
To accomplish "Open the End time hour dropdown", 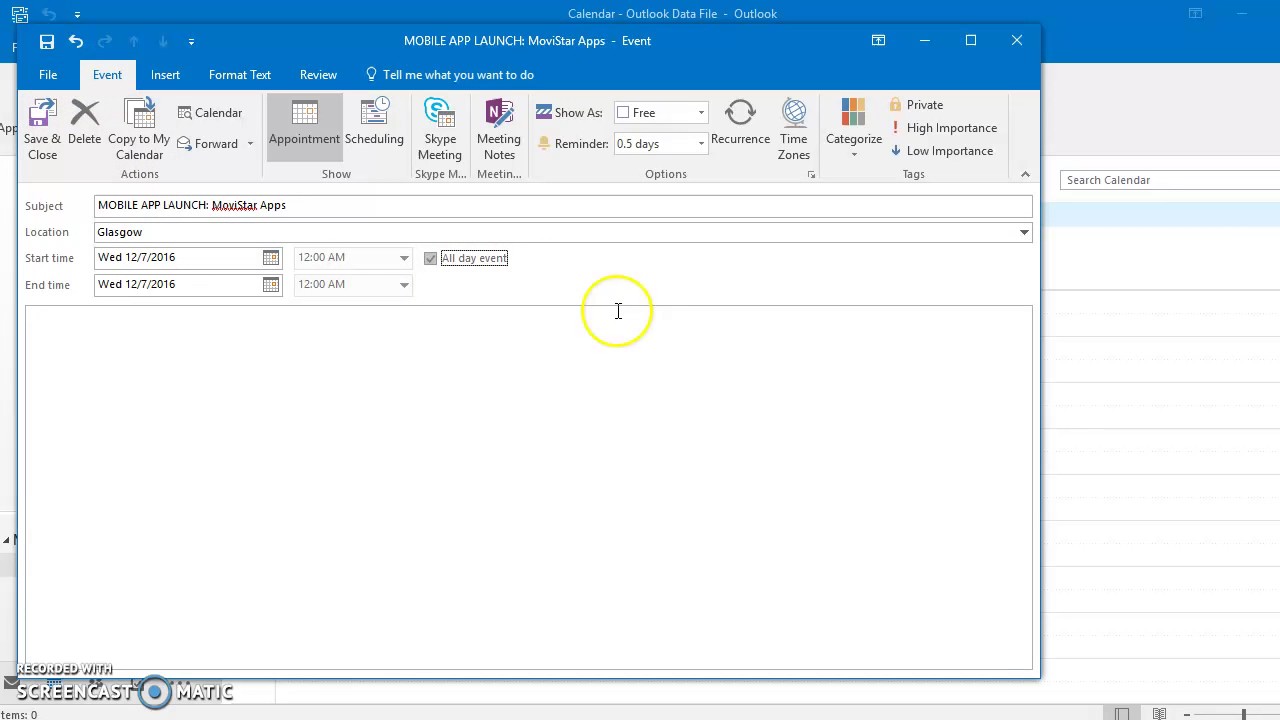I will 404,285.
